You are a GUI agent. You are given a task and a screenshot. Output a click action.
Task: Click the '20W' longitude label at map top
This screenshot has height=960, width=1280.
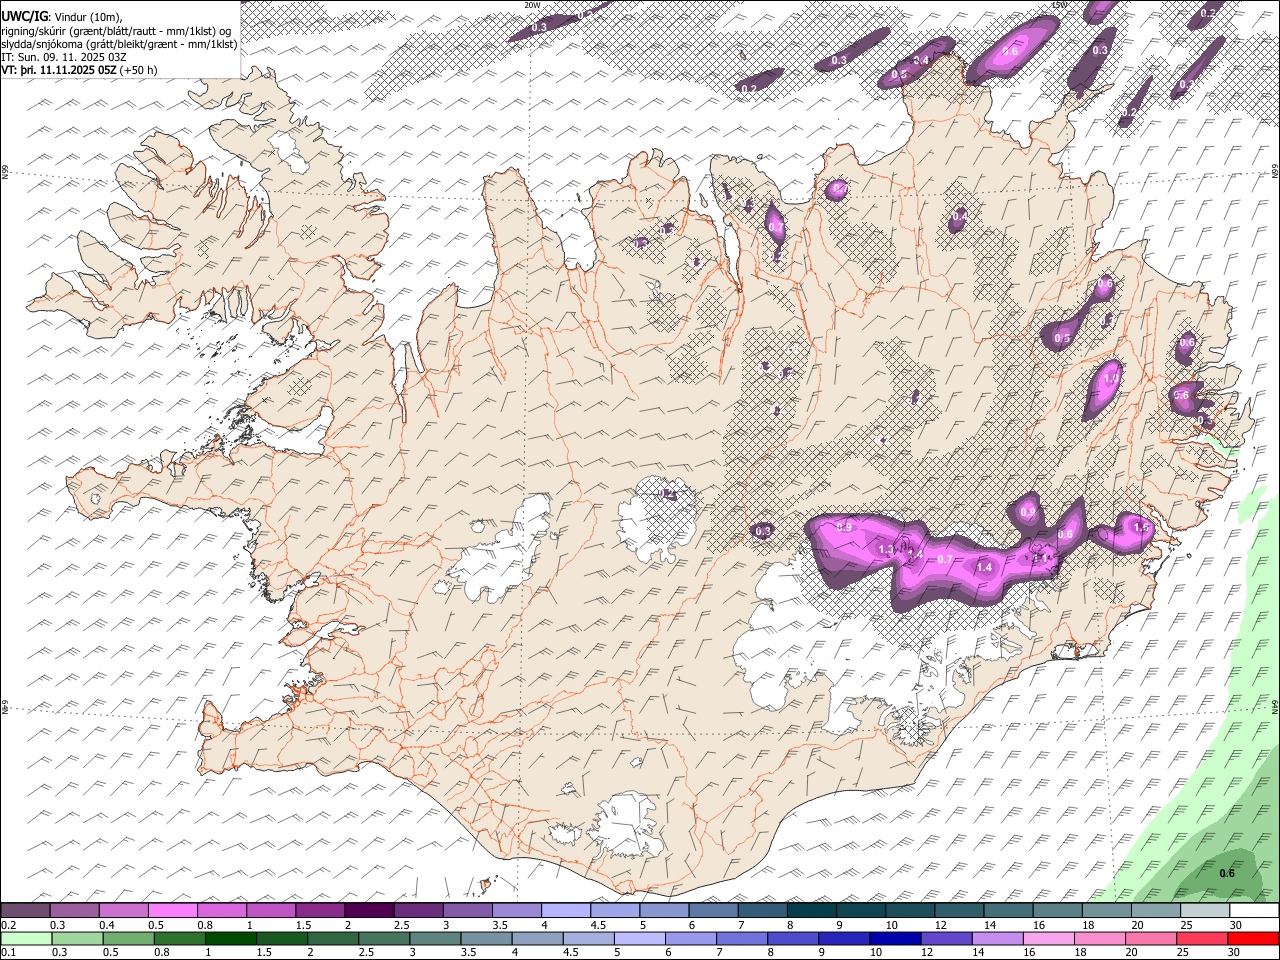point(532,4)
